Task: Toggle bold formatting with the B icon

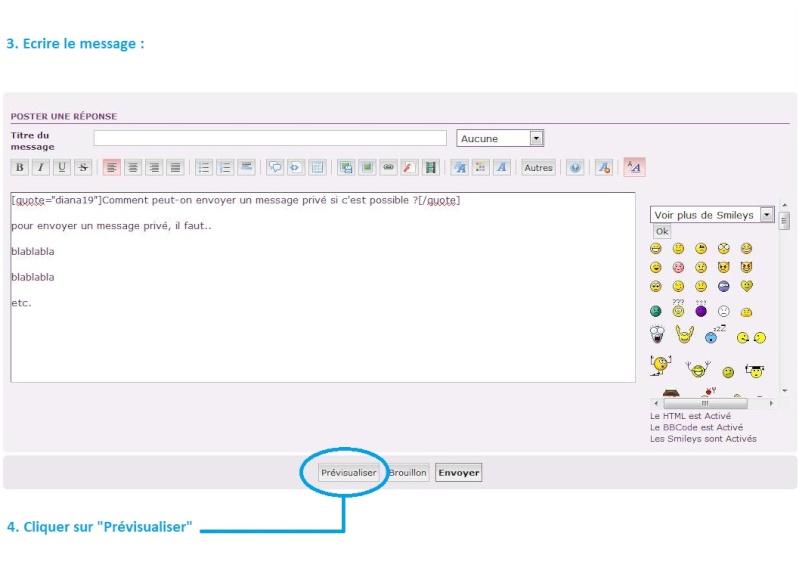Action: click(x=19, y=167)
